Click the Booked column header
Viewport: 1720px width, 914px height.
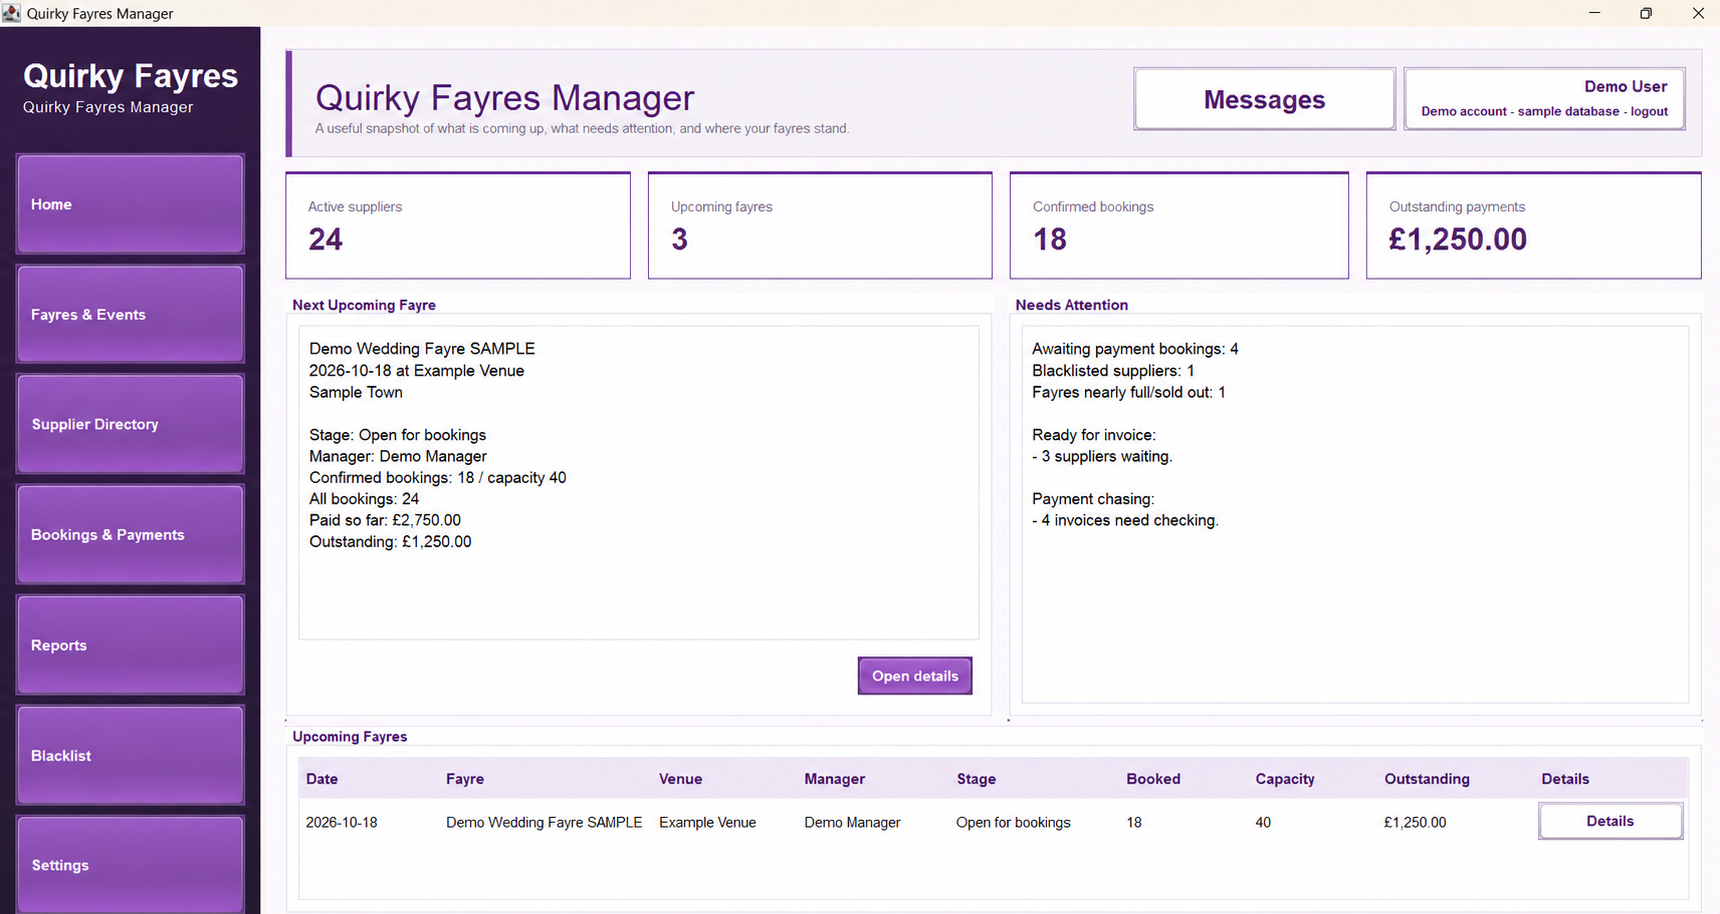(1153, 779)
